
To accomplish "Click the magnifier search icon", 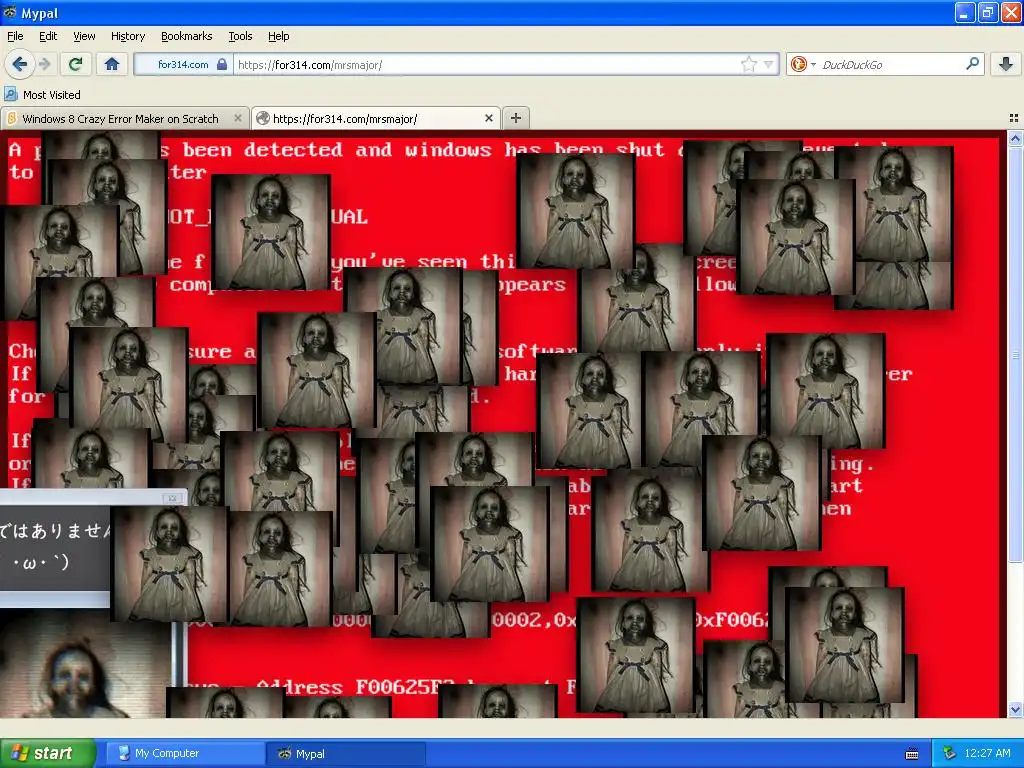I will point(972,63).
